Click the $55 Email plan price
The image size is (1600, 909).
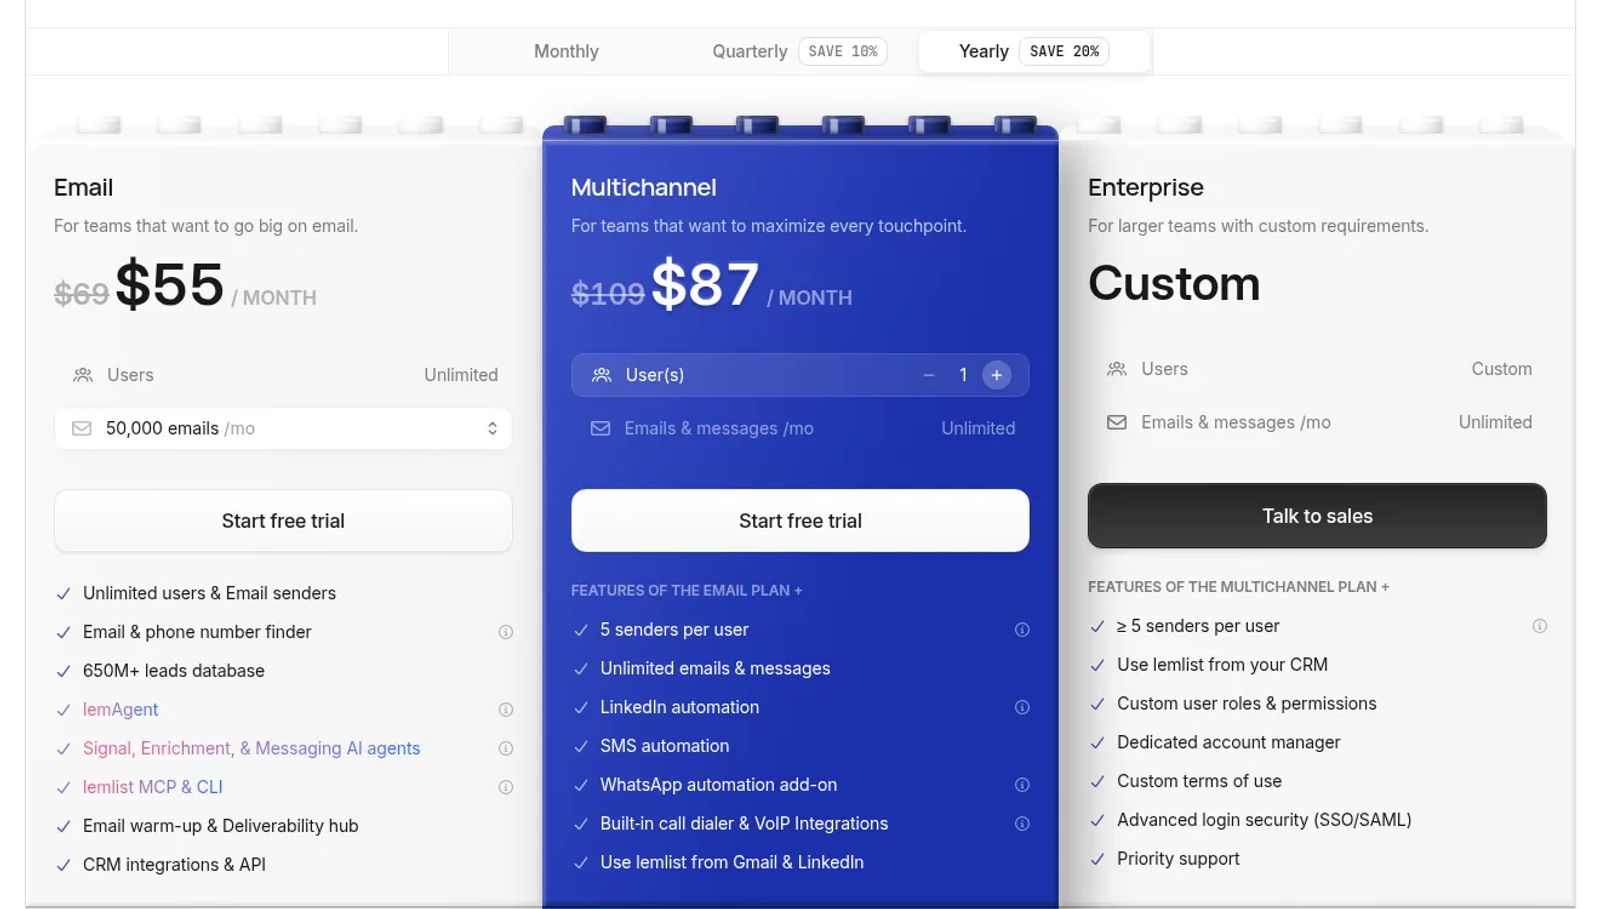[x=170, y=285]
